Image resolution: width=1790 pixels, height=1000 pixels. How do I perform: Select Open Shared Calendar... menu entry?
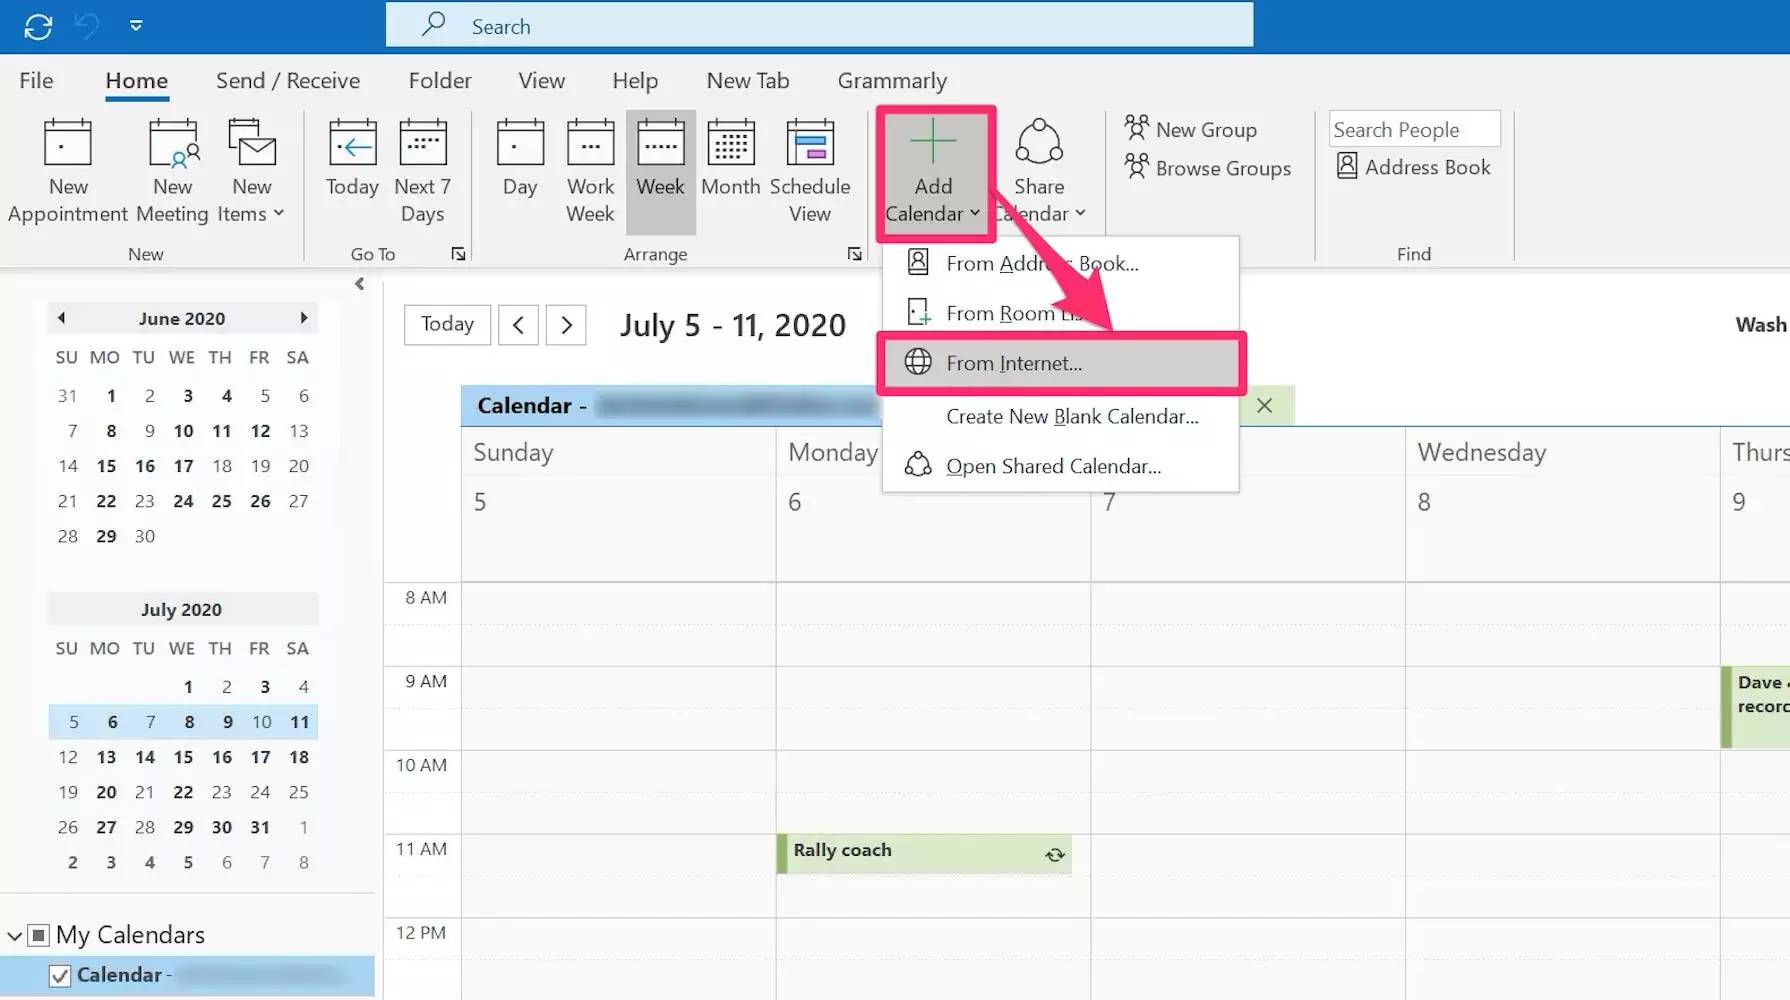[1053, 466]
